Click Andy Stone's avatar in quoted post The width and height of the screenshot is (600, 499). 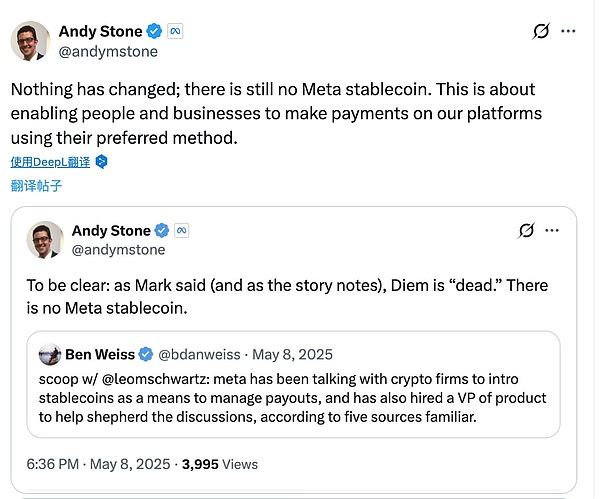(x=47, y=240)
